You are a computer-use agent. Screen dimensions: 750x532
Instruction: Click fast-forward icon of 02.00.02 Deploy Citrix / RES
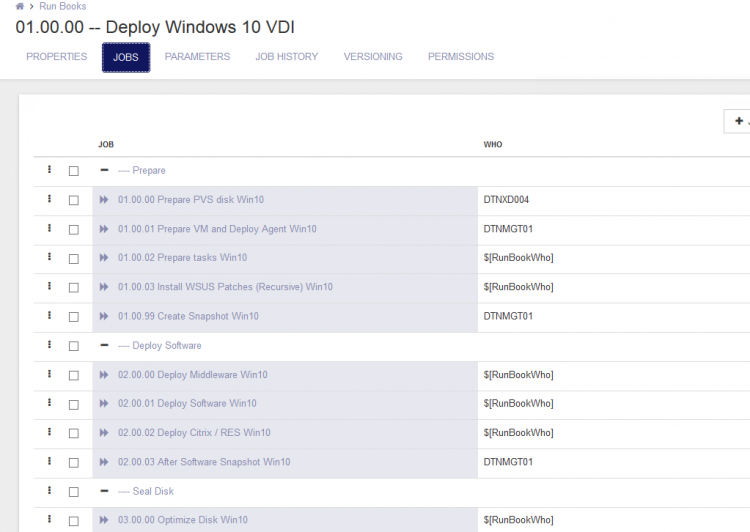104,433
